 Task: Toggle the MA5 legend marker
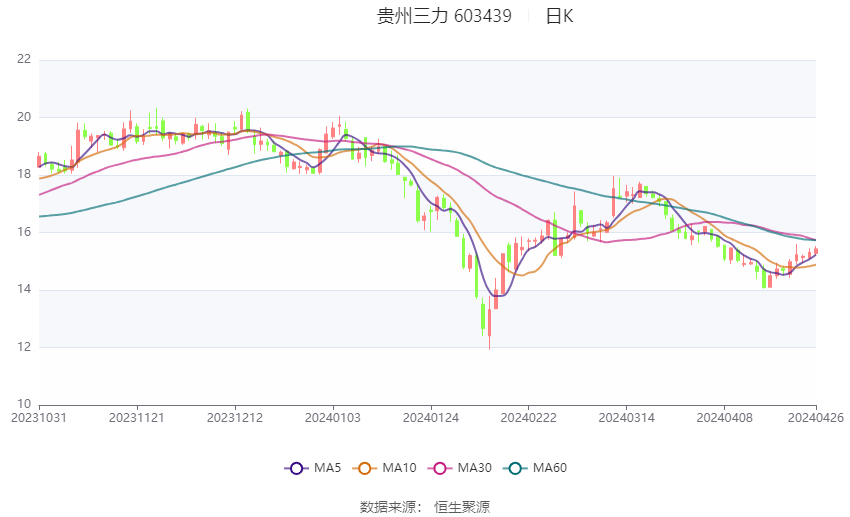pyautogui.click(x=296, y=468)
